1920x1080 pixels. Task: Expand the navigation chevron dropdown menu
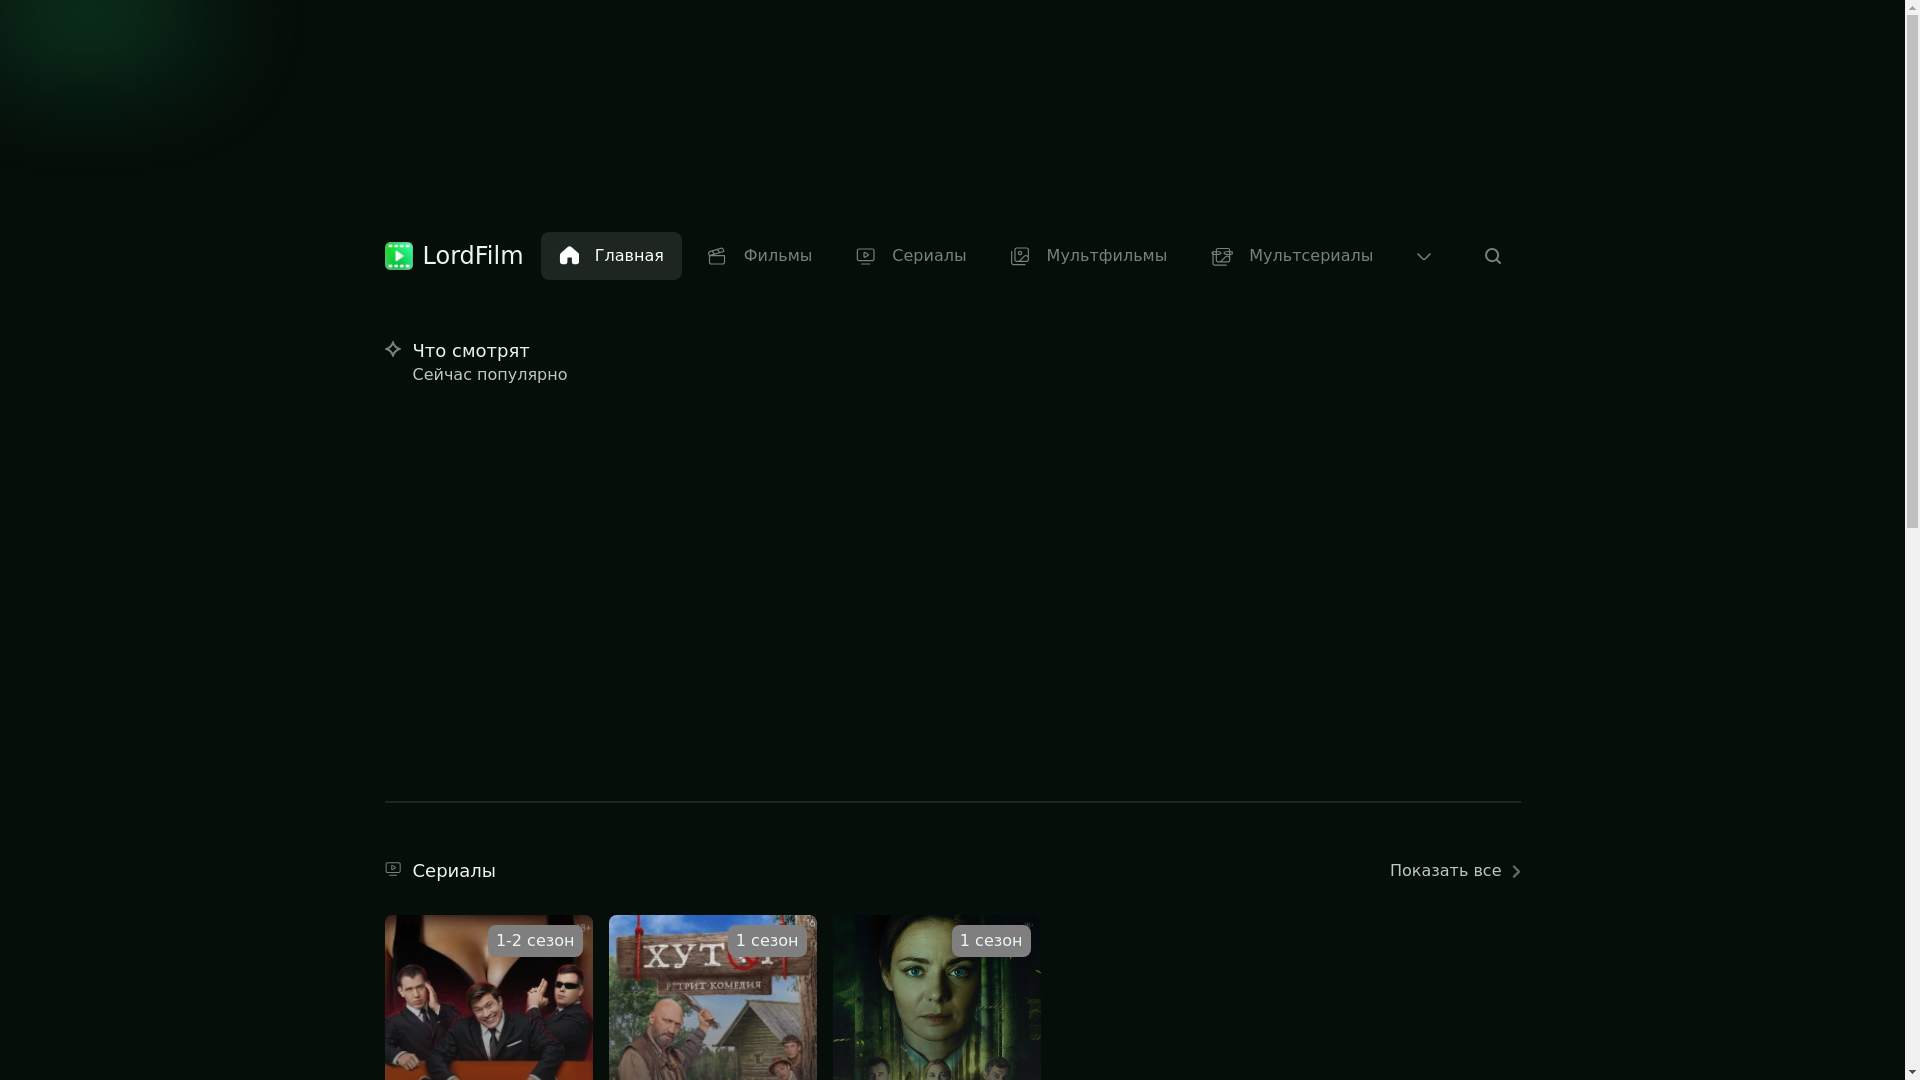tap(1424, 256)
